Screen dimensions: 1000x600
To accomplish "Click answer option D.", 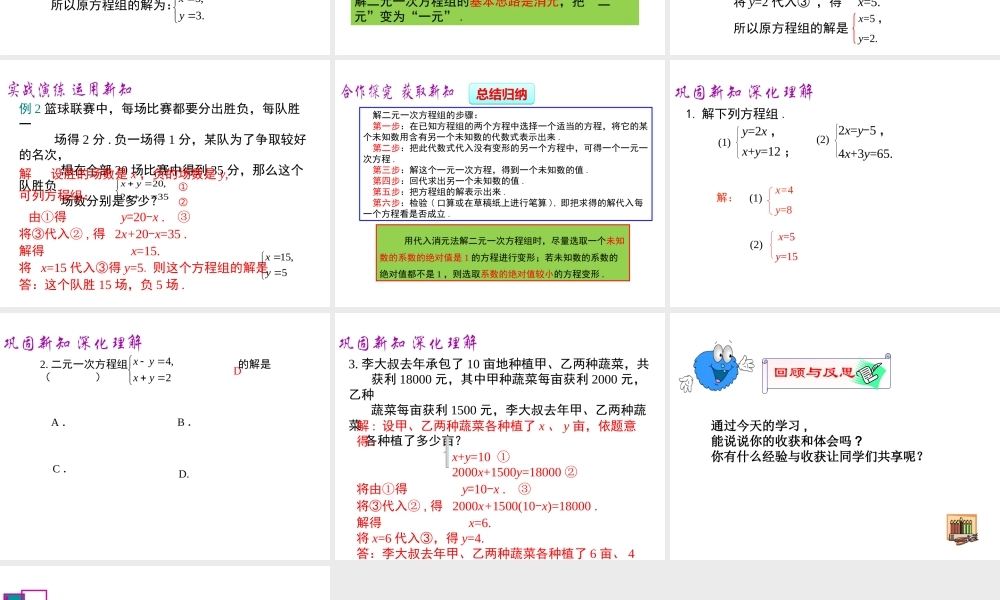I will 184,474.
